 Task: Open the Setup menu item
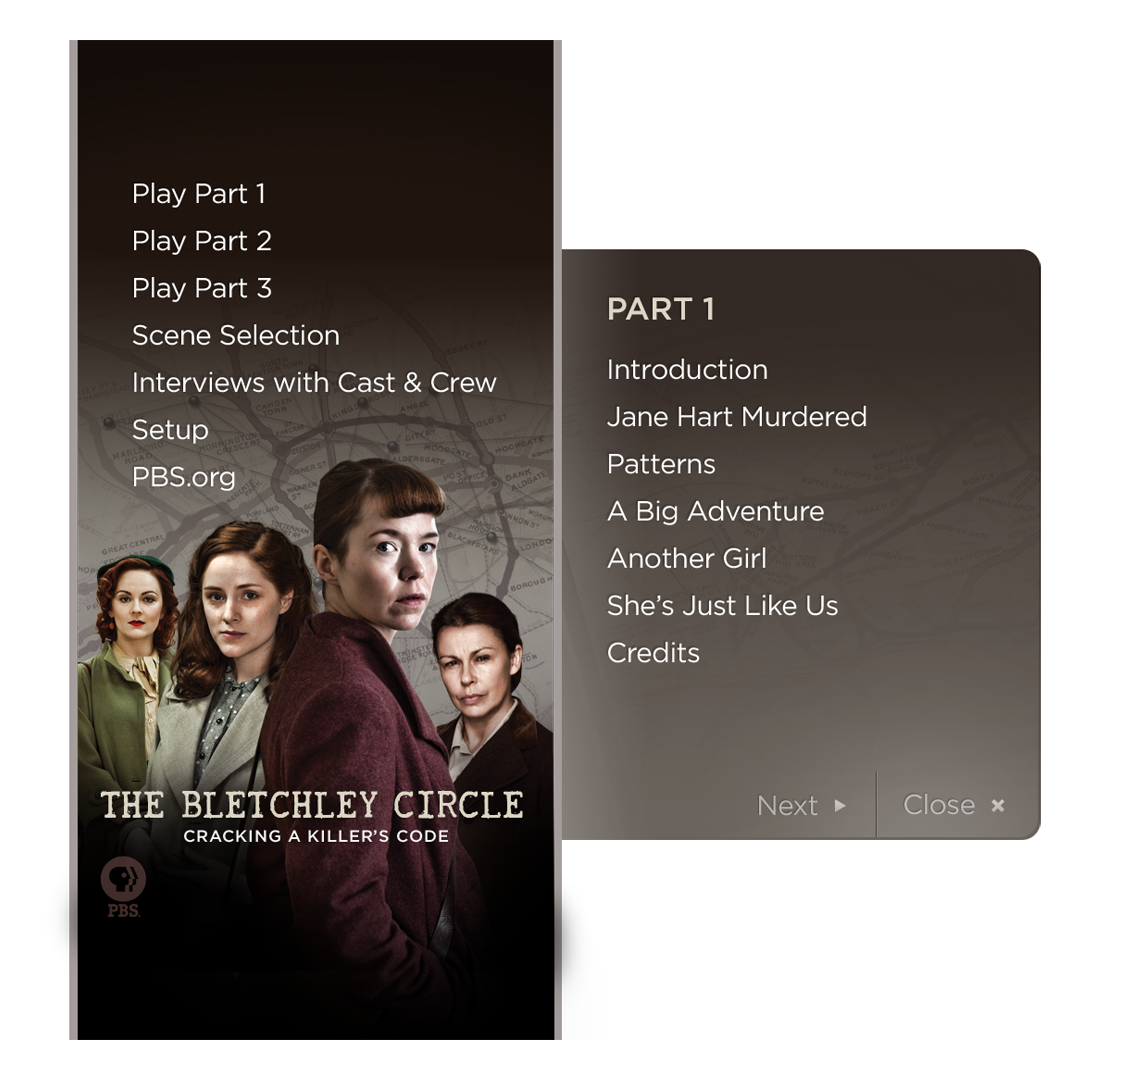pos(170,430)
